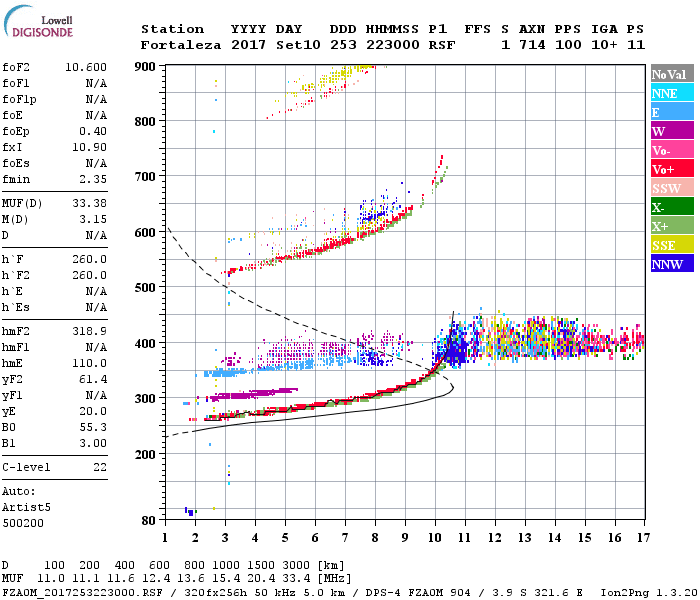Click the 10 MHz frequency axis label
Viewport: 700px width, 600px height.
pos(435,538)
